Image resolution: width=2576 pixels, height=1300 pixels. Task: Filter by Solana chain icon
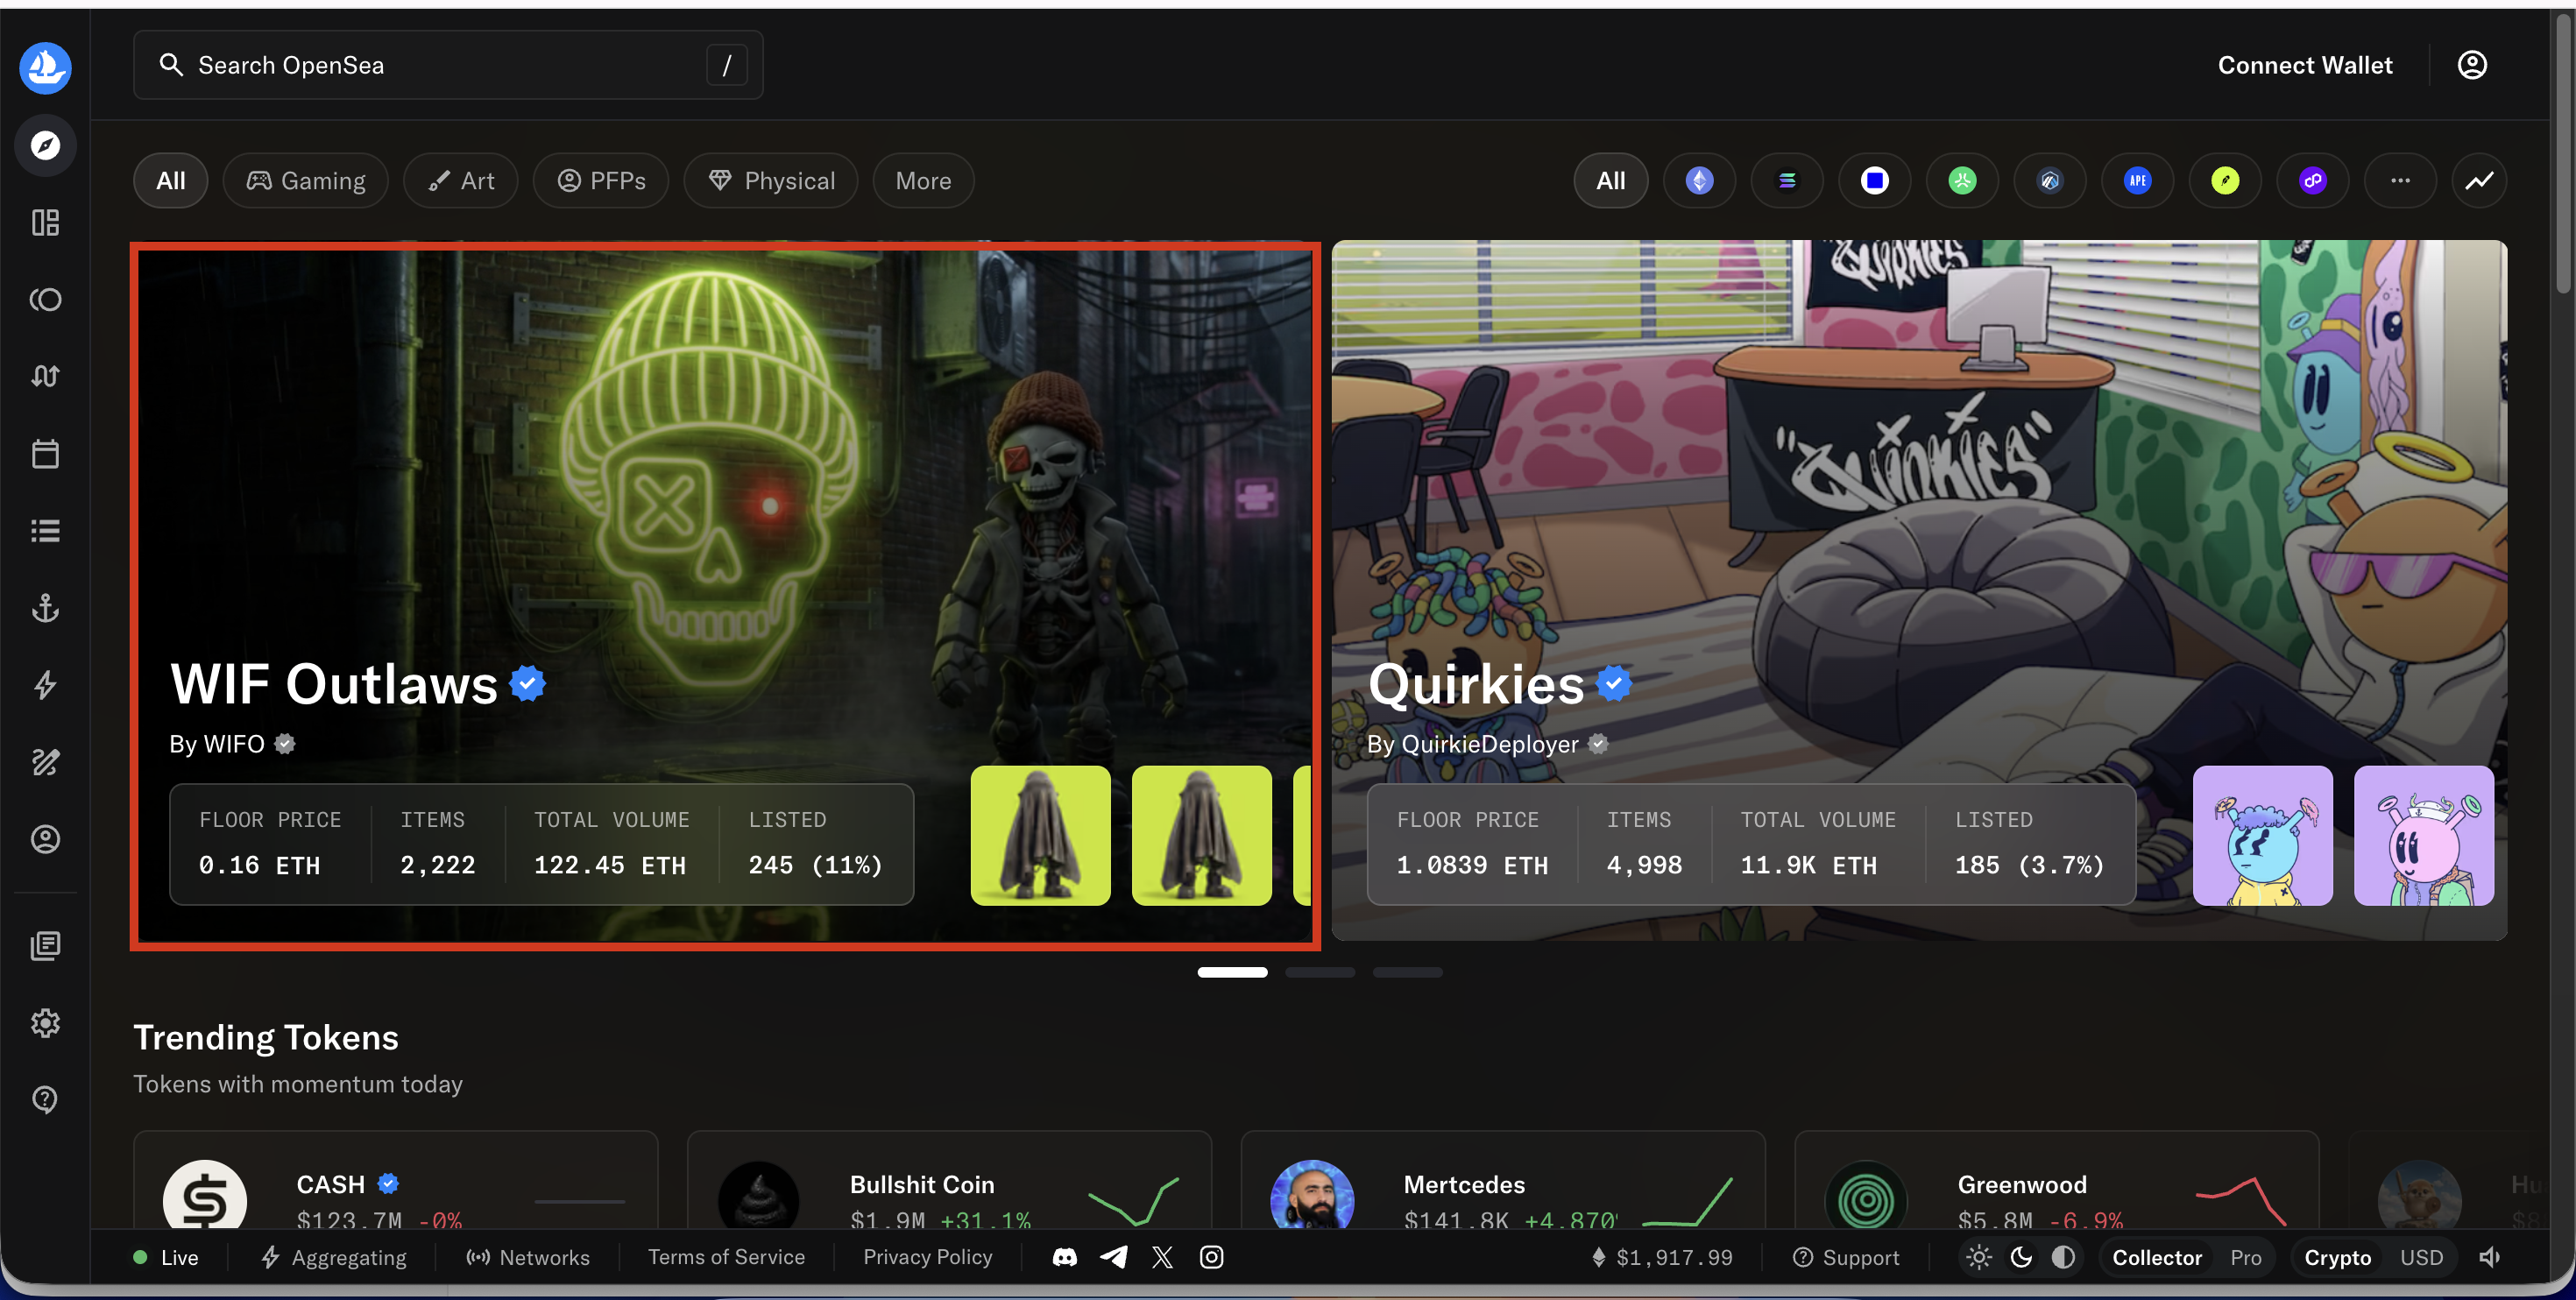(x=1787, y=181)
